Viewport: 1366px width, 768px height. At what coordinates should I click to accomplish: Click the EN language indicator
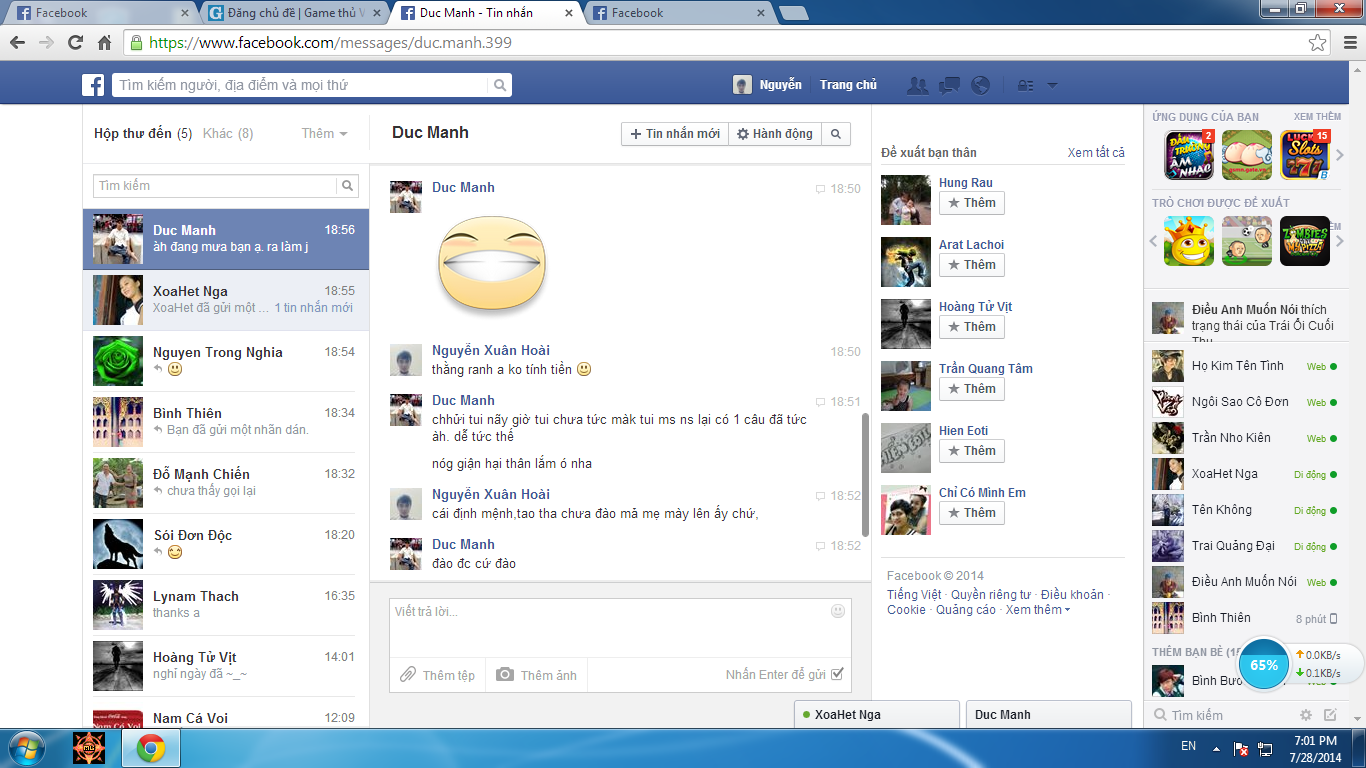click(x=1188, y=746)
